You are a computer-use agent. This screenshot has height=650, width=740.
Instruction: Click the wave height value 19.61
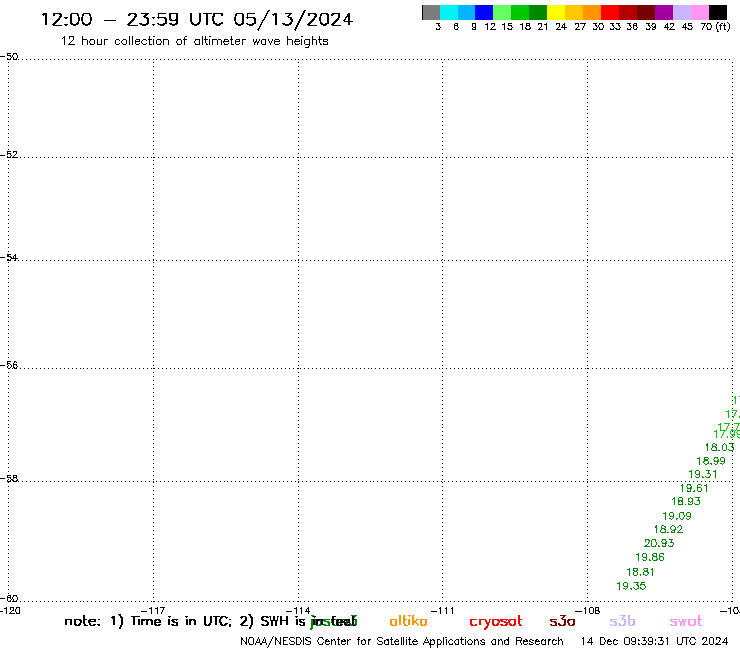point(694,489)
